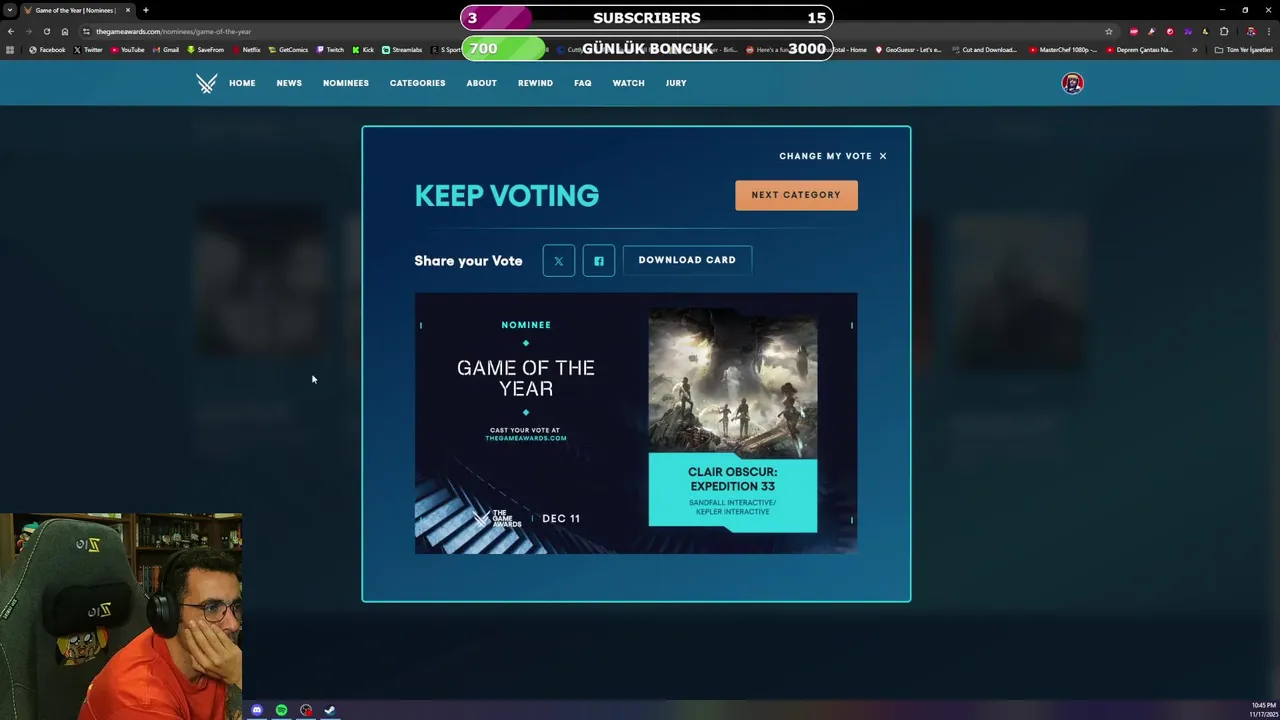Close the Game of the Year tab
1280x720 pixels.
[x=127, y=10]
